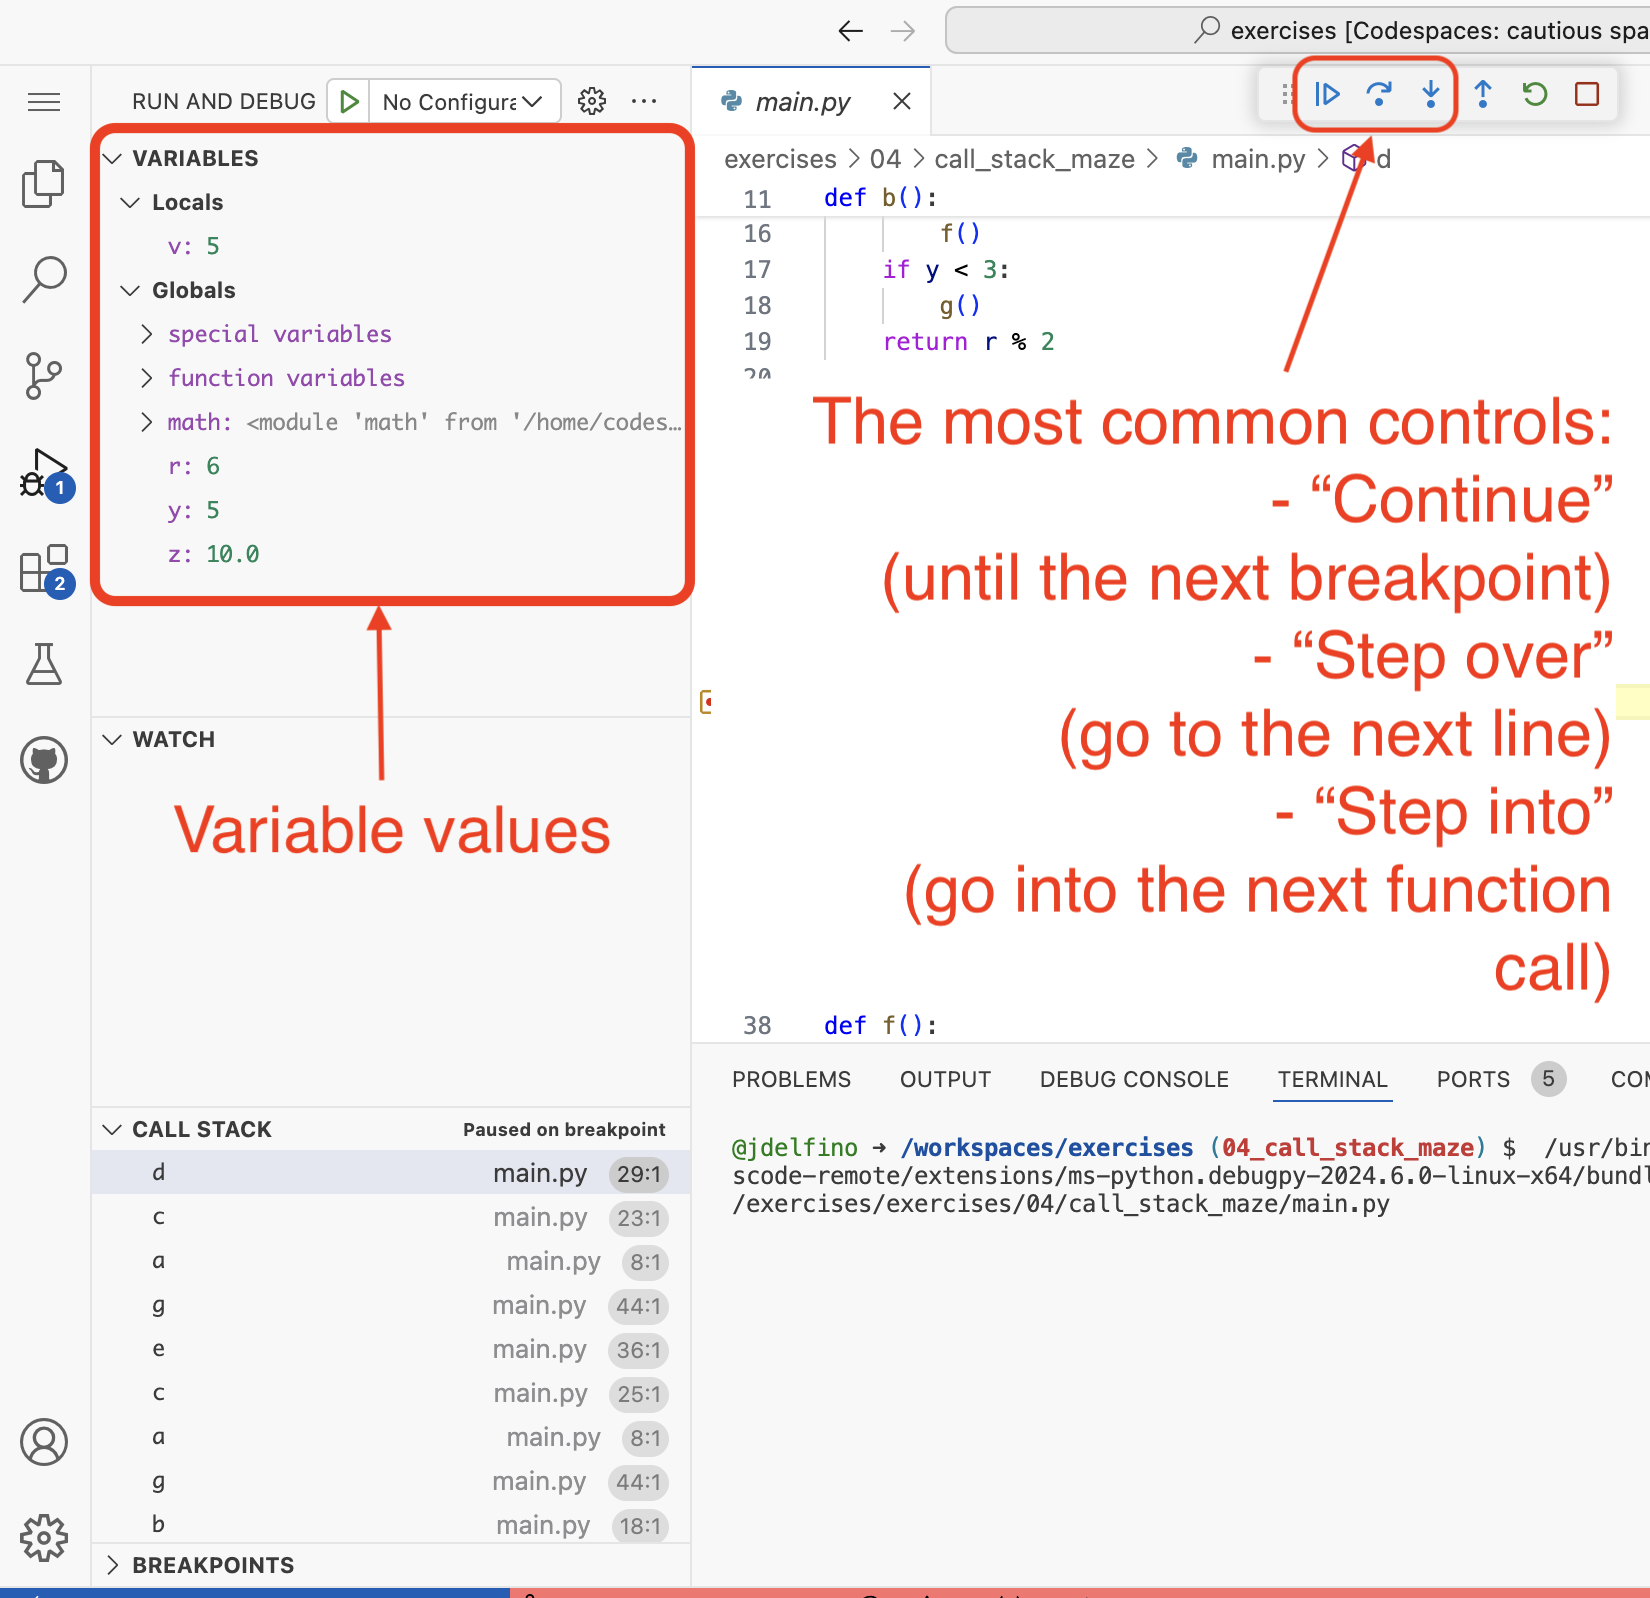Start debugging with the green play button

click(x=349, y=101)
